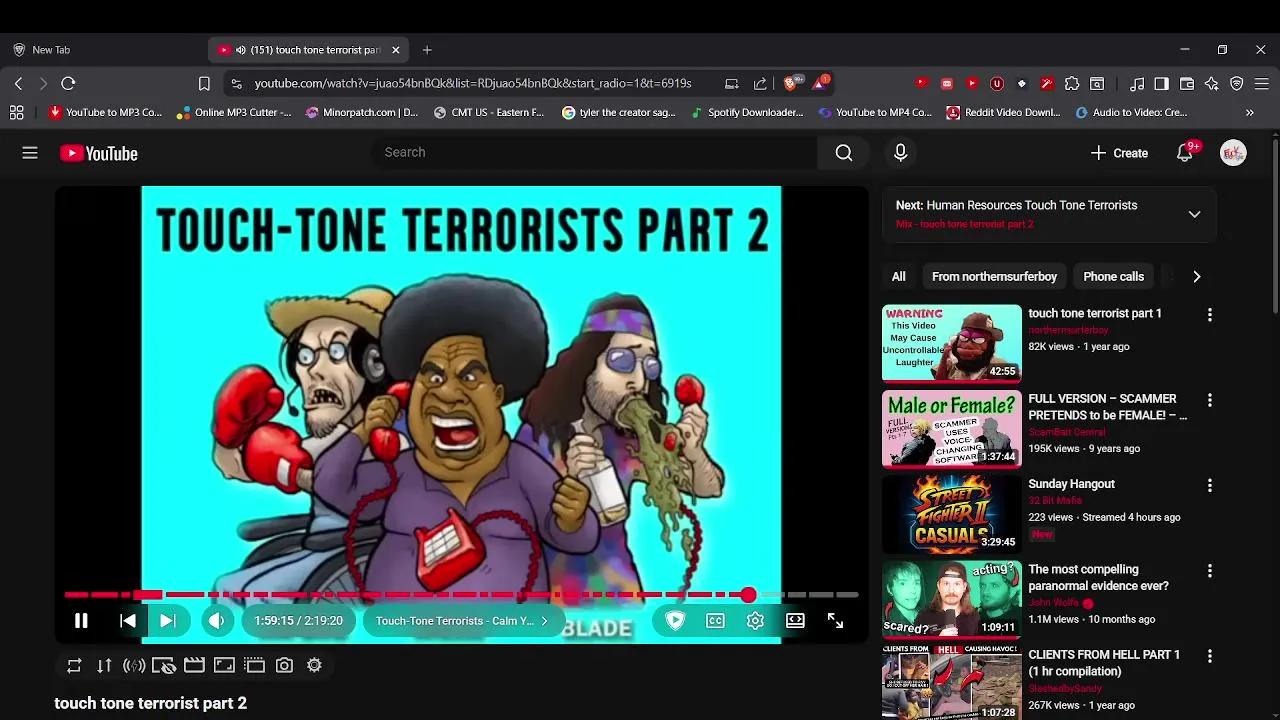Take a video screenshot with the camera icon
This screenshot has height=720, width=1280.
[x=284, y=665]
